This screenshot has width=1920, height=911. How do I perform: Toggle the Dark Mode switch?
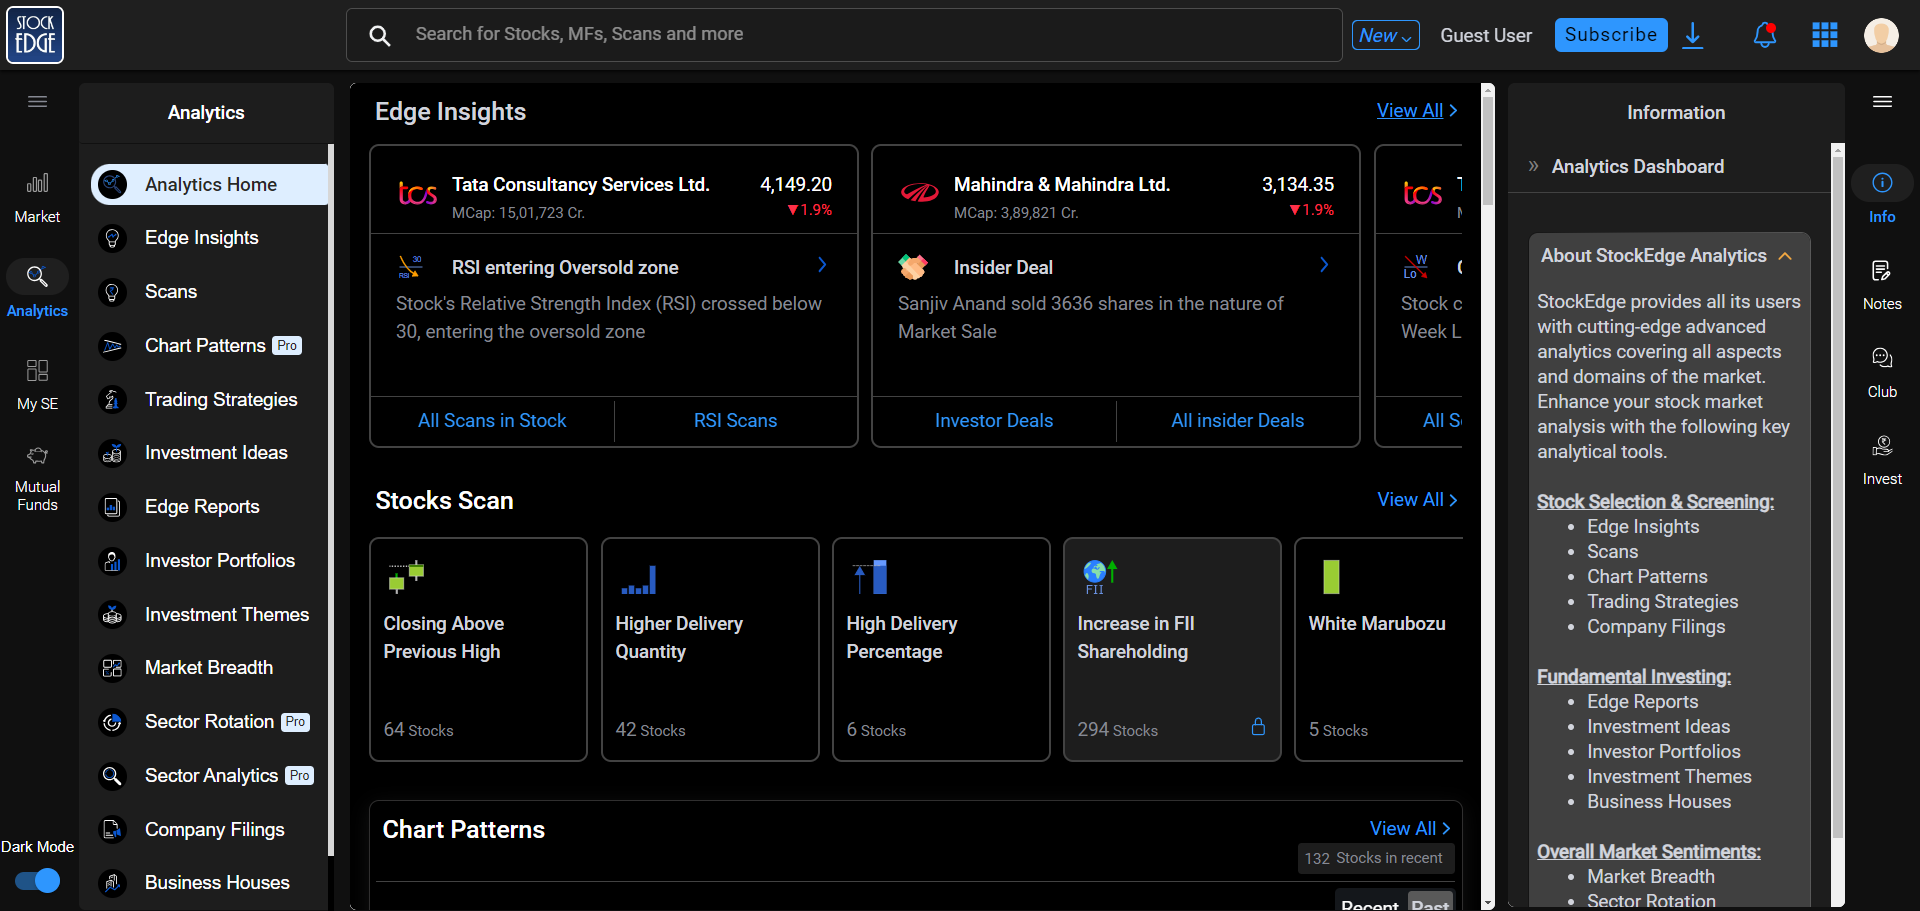[x=38, y=880]
